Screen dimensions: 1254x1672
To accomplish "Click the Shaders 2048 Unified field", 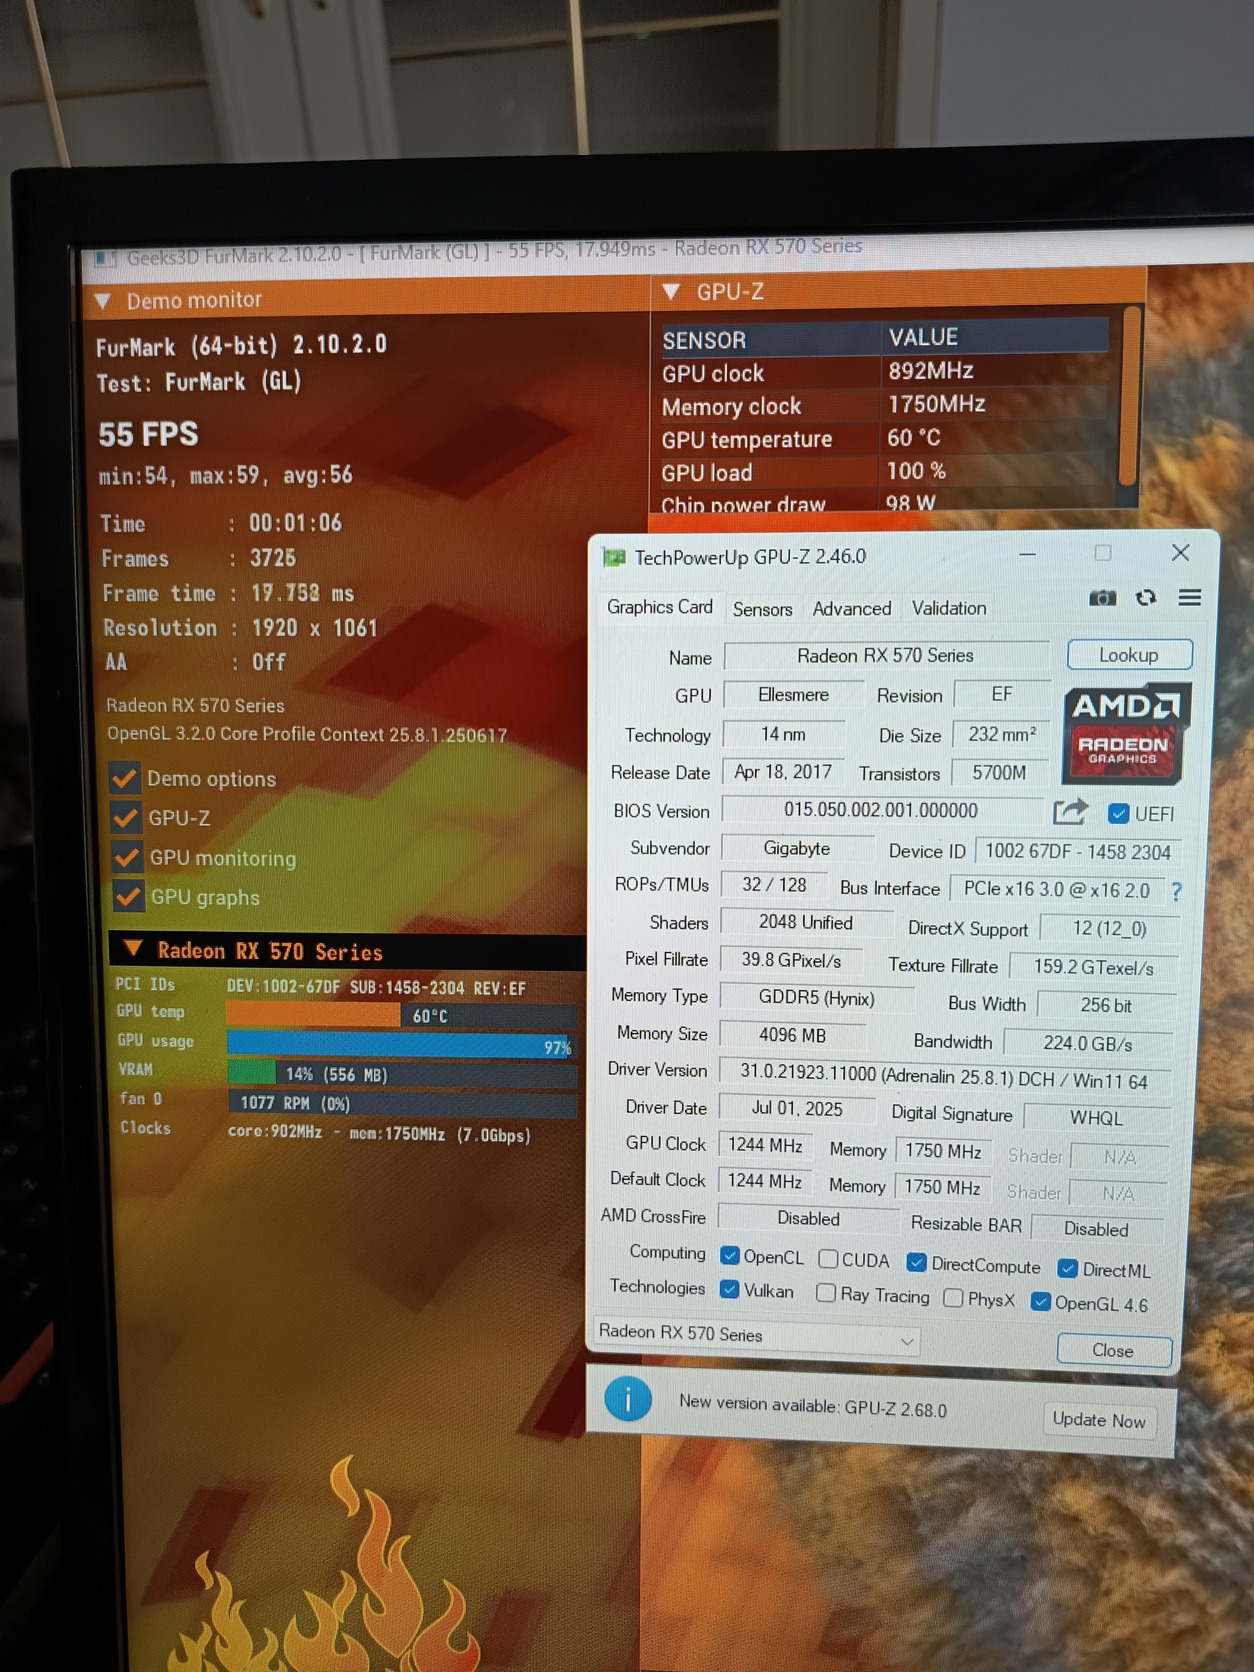I will [x=806, y=922].
